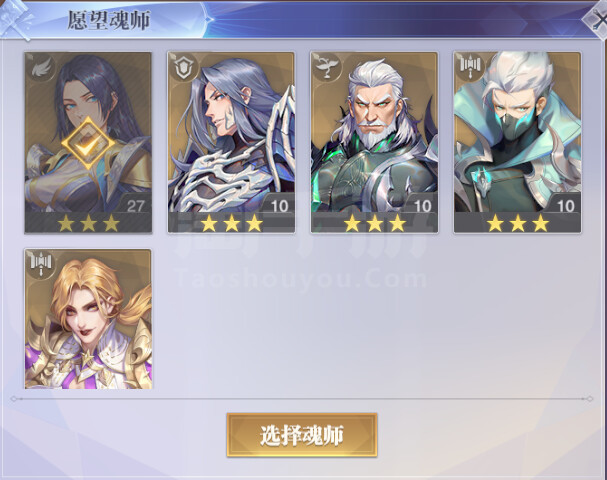Click level 10 badge on gray-haired card

coord(279,206)
